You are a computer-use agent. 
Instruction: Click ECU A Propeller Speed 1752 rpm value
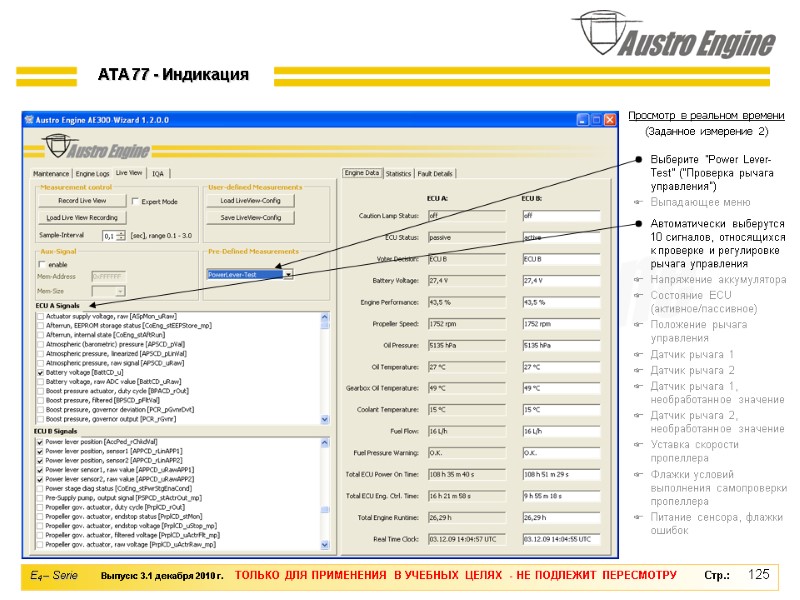(x=467, y=324)
